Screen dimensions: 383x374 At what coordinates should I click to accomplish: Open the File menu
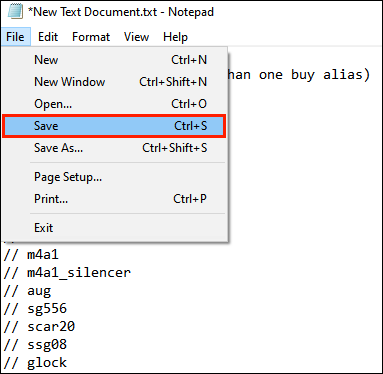[15, 37]
